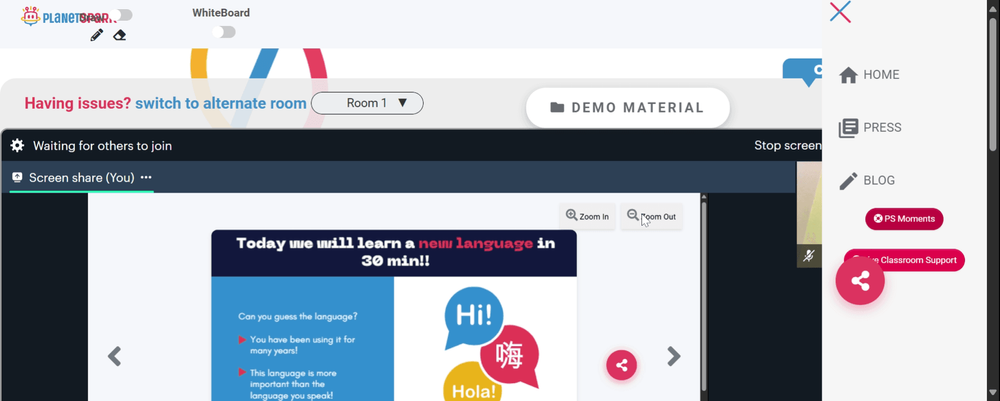Select the eraser tool

point(119,35)
